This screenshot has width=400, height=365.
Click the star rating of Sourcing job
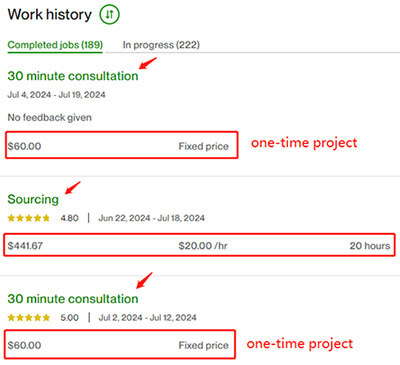pos(28,218)
